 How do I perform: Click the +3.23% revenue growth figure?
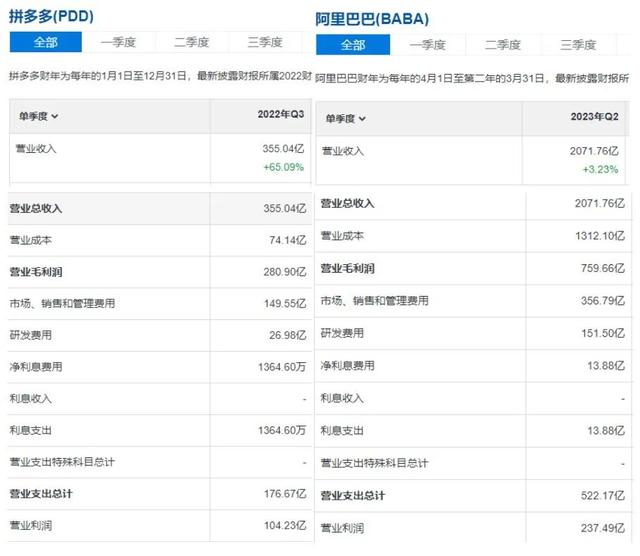pos(598,169)
